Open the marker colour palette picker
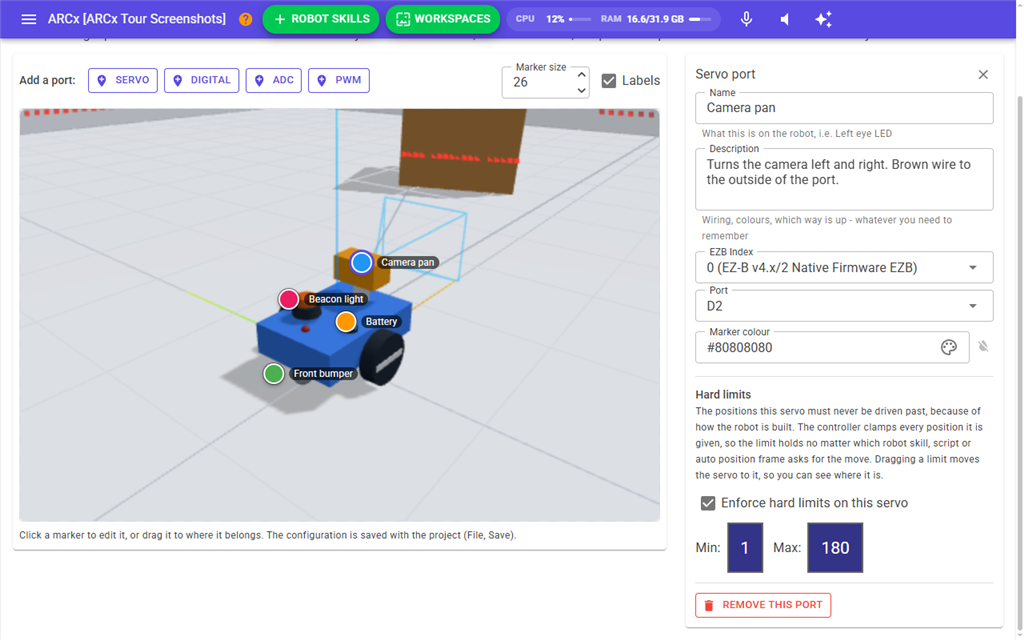 (948, 347)
